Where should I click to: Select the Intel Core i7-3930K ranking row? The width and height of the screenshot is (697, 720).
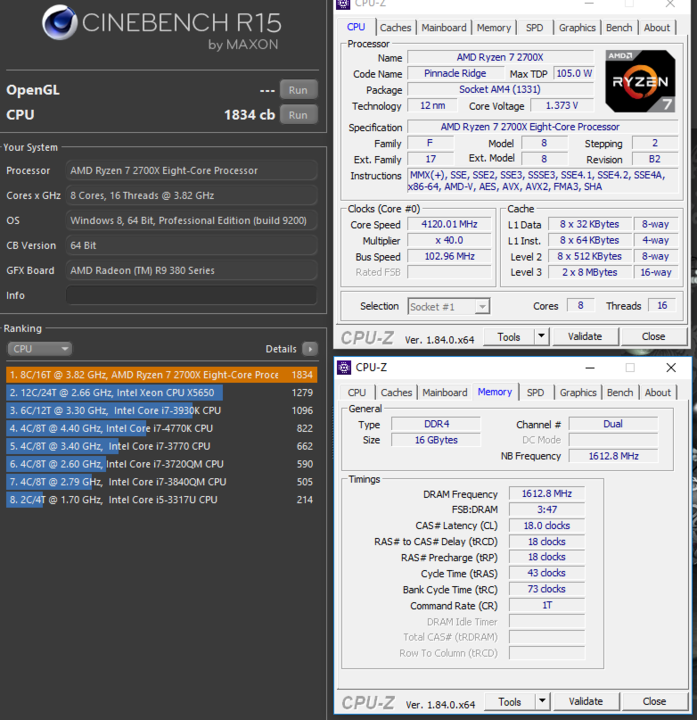point(162,411)
